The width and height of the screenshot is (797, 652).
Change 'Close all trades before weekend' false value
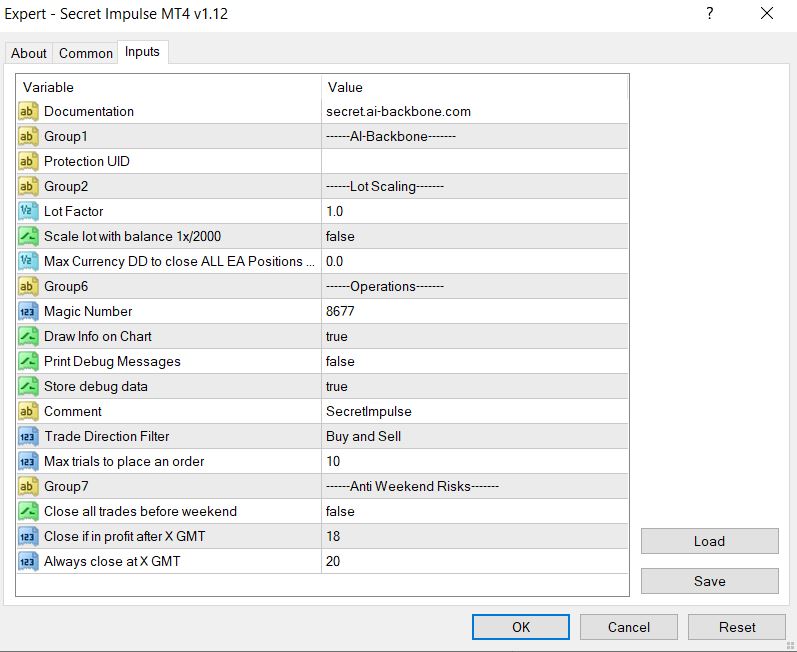(x=475, y=511)
